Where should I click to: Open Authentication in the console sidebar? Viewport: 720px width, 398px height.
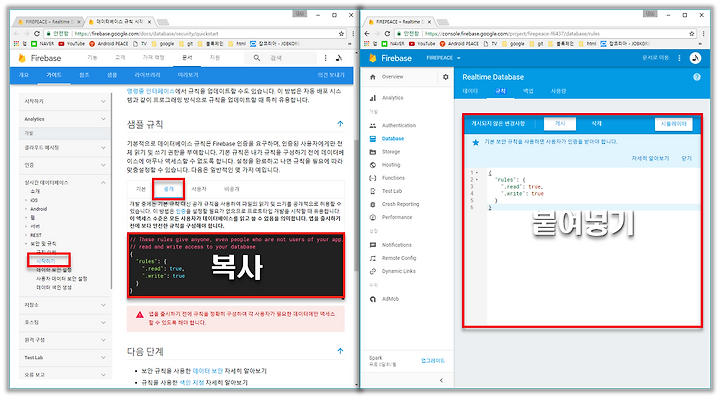point(399,125)
